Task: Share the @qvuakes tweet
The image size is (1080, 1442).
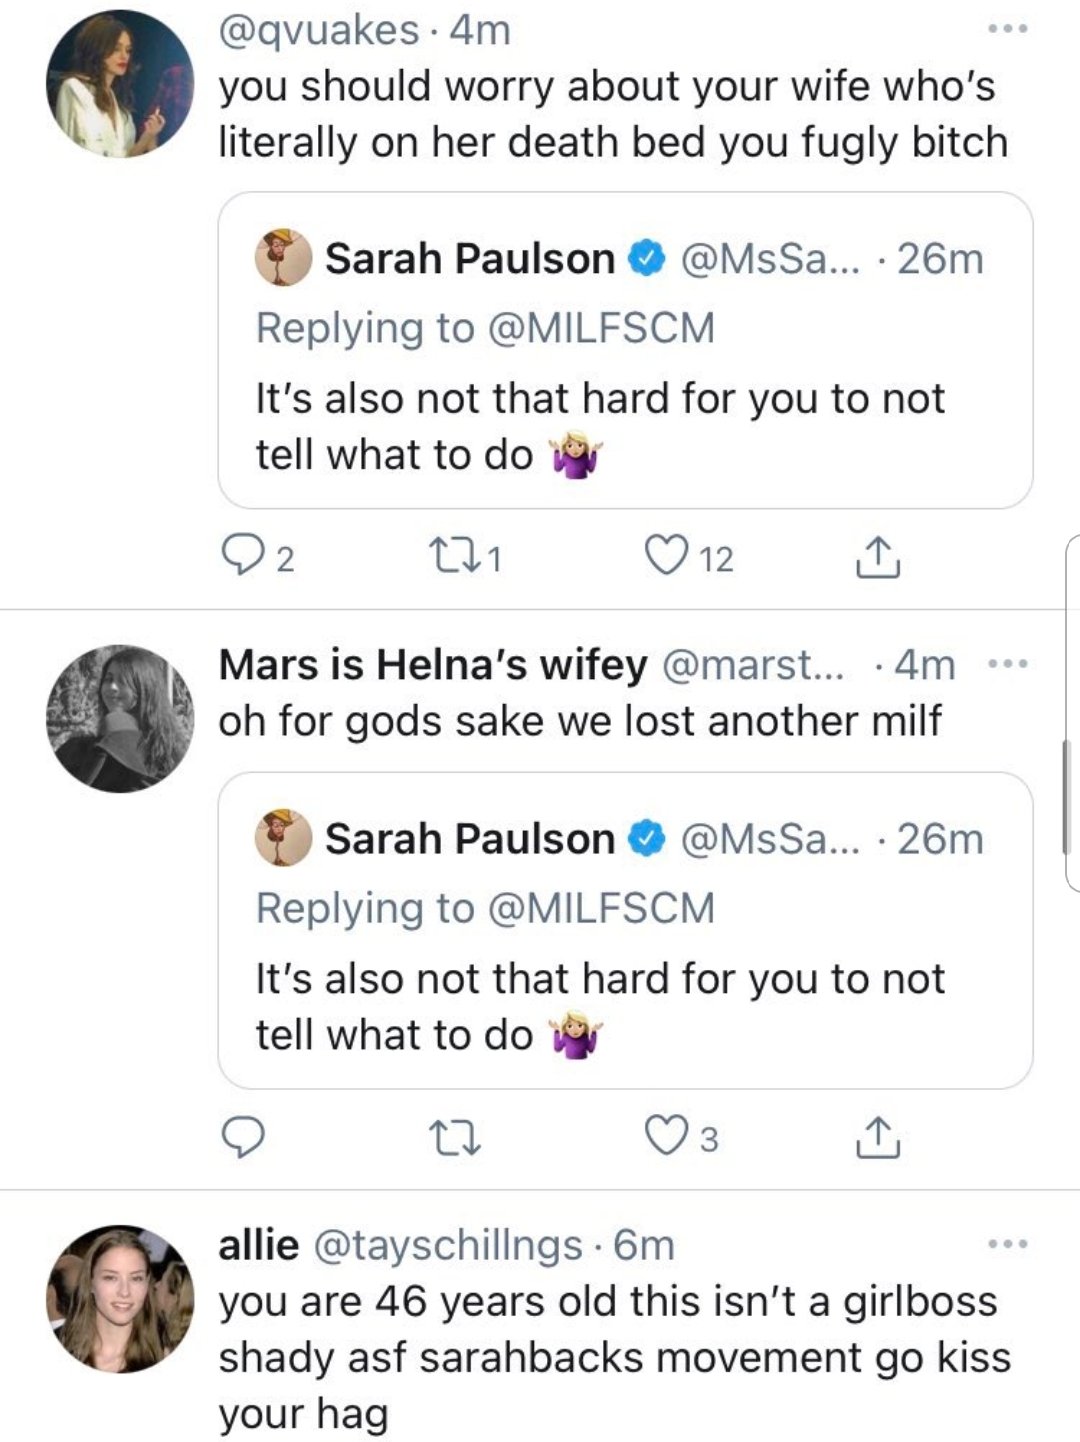Action: pyautogui.click(x=877, y=557)
